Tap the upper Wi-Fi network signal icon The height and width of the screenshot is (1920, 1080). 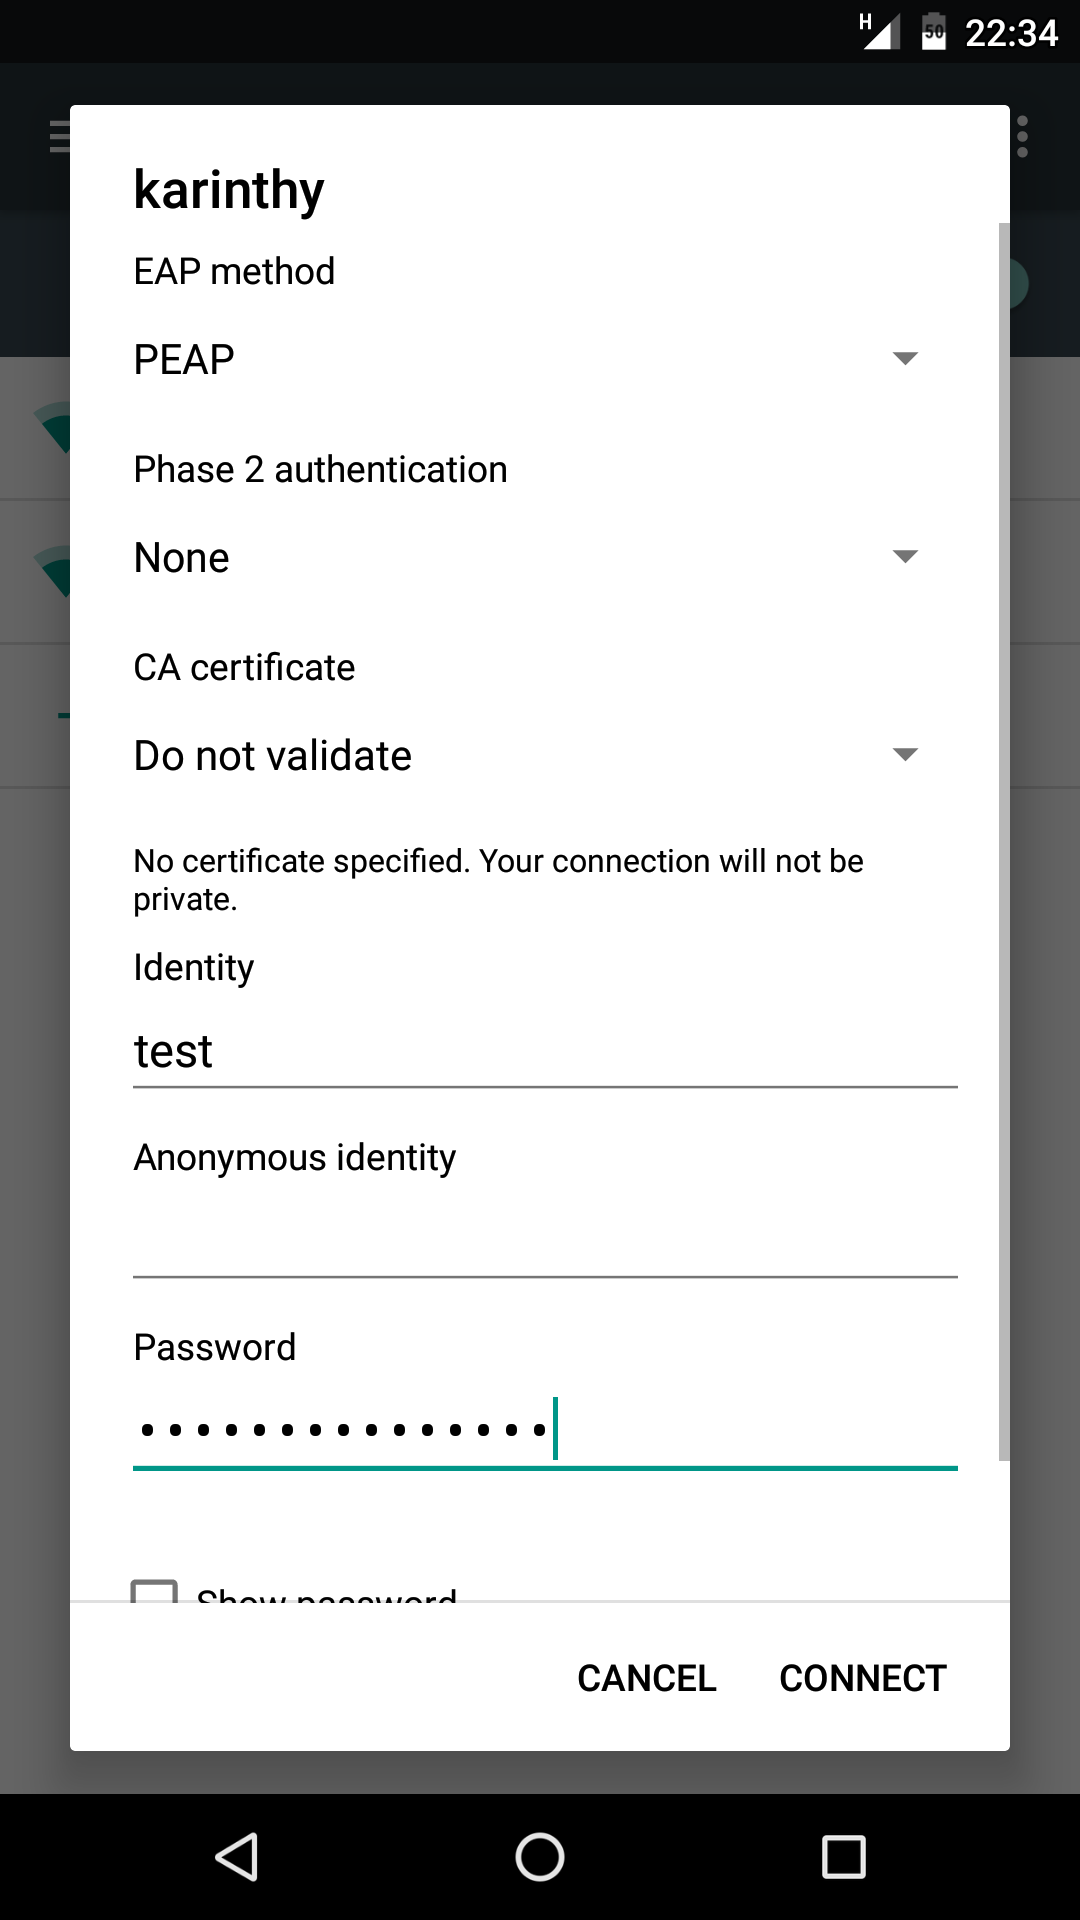click(x=53, y=425)
